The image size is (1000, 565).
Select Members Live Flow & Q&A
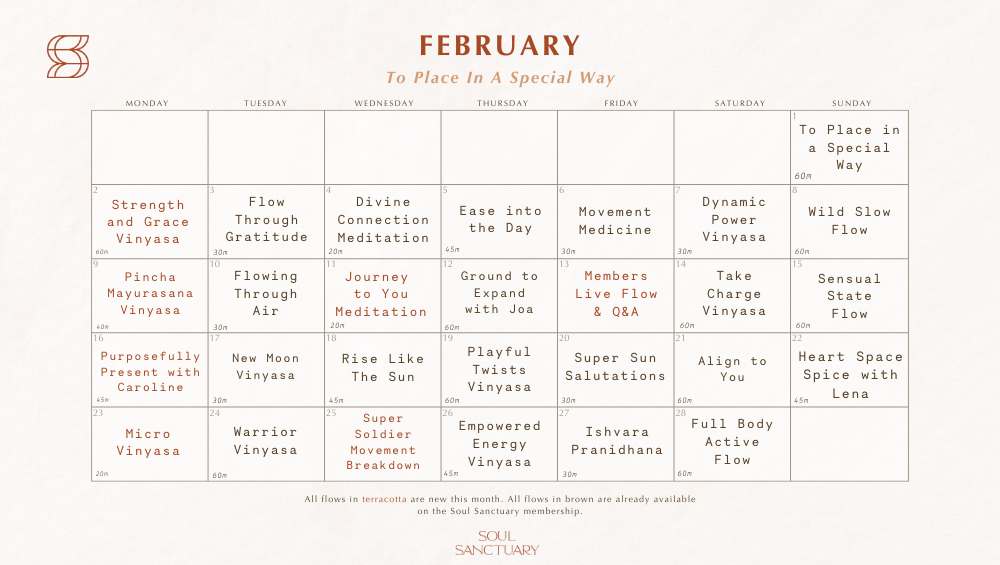[616, 294]
